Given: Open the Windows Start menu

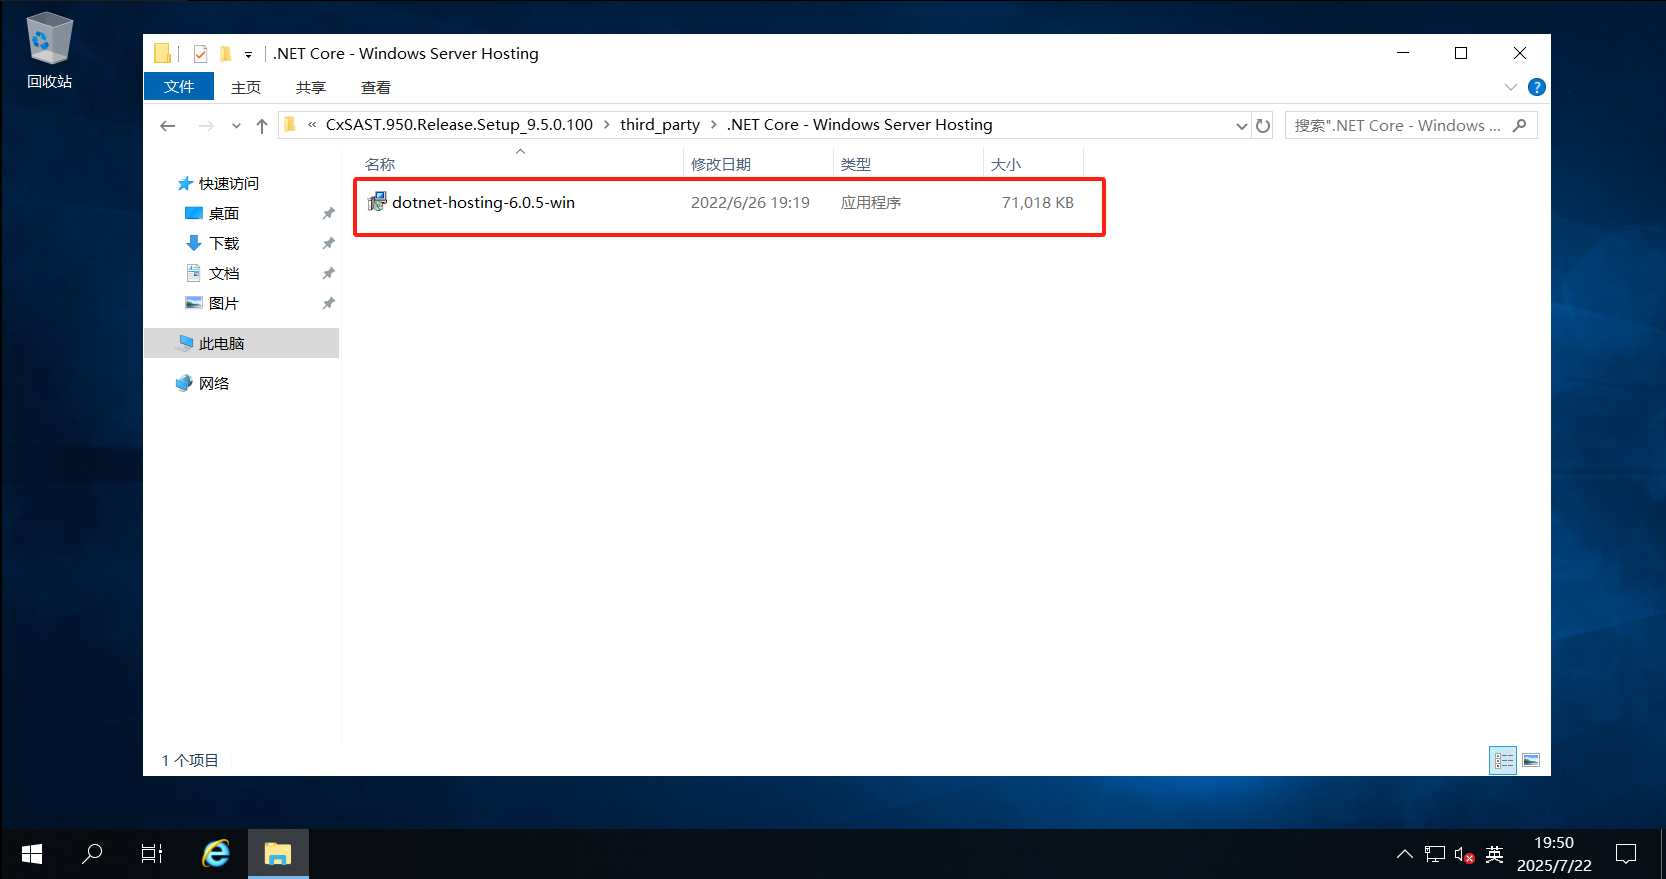Looking at the screenshot, I should click(31, 854).
